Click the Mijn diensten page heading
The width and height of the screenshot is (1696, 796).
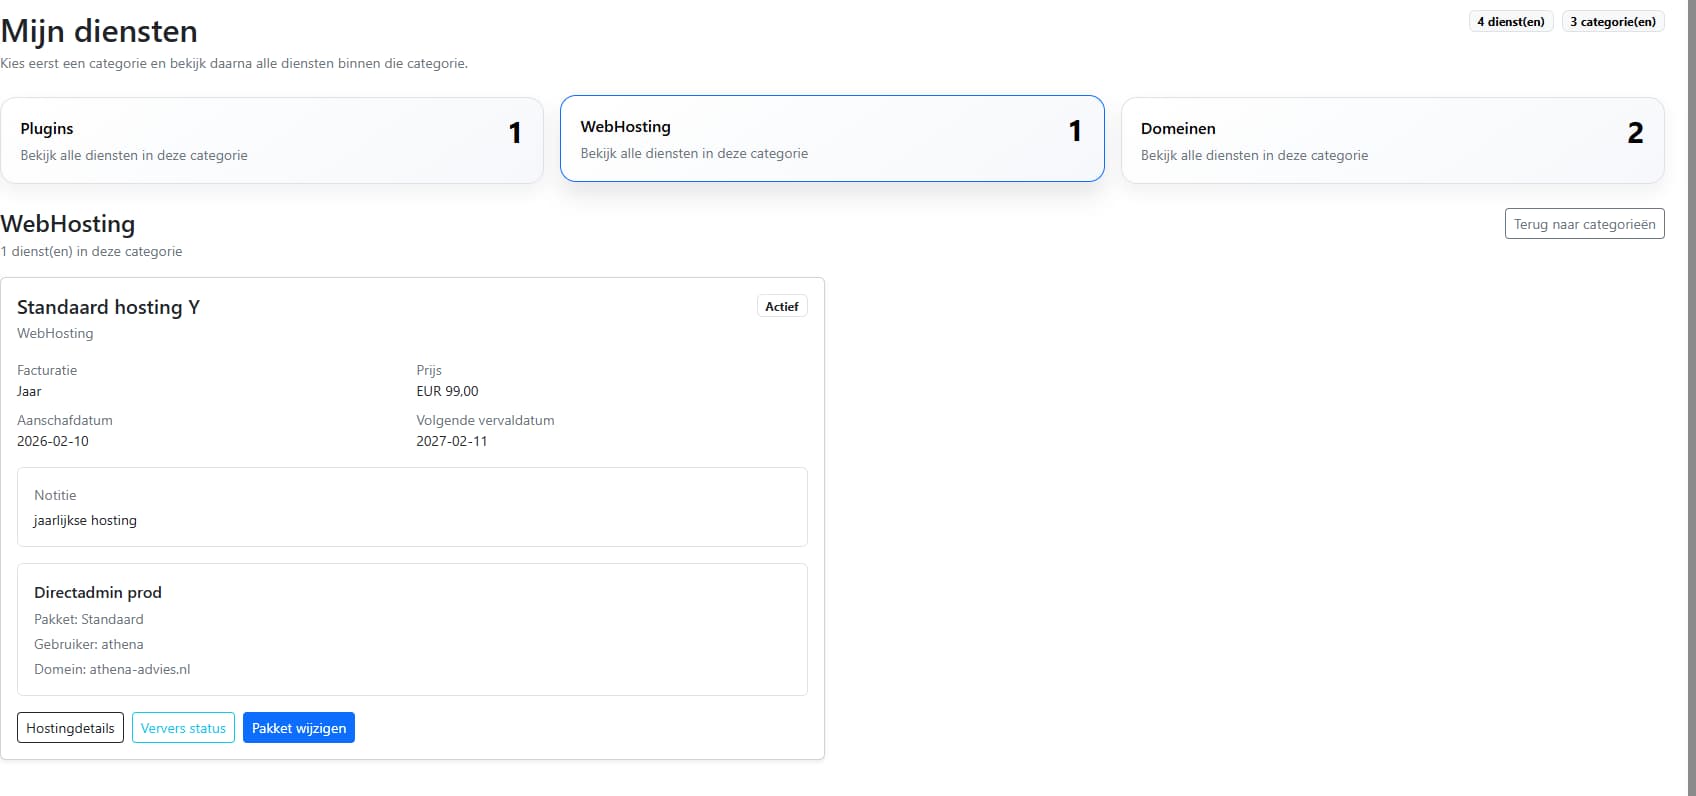click(99, 31)
